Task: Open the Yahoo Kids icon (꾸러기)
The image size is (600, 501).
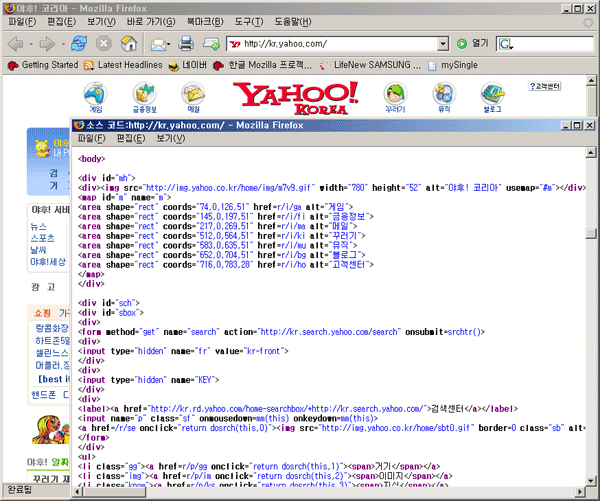Action: click(395, 97)
